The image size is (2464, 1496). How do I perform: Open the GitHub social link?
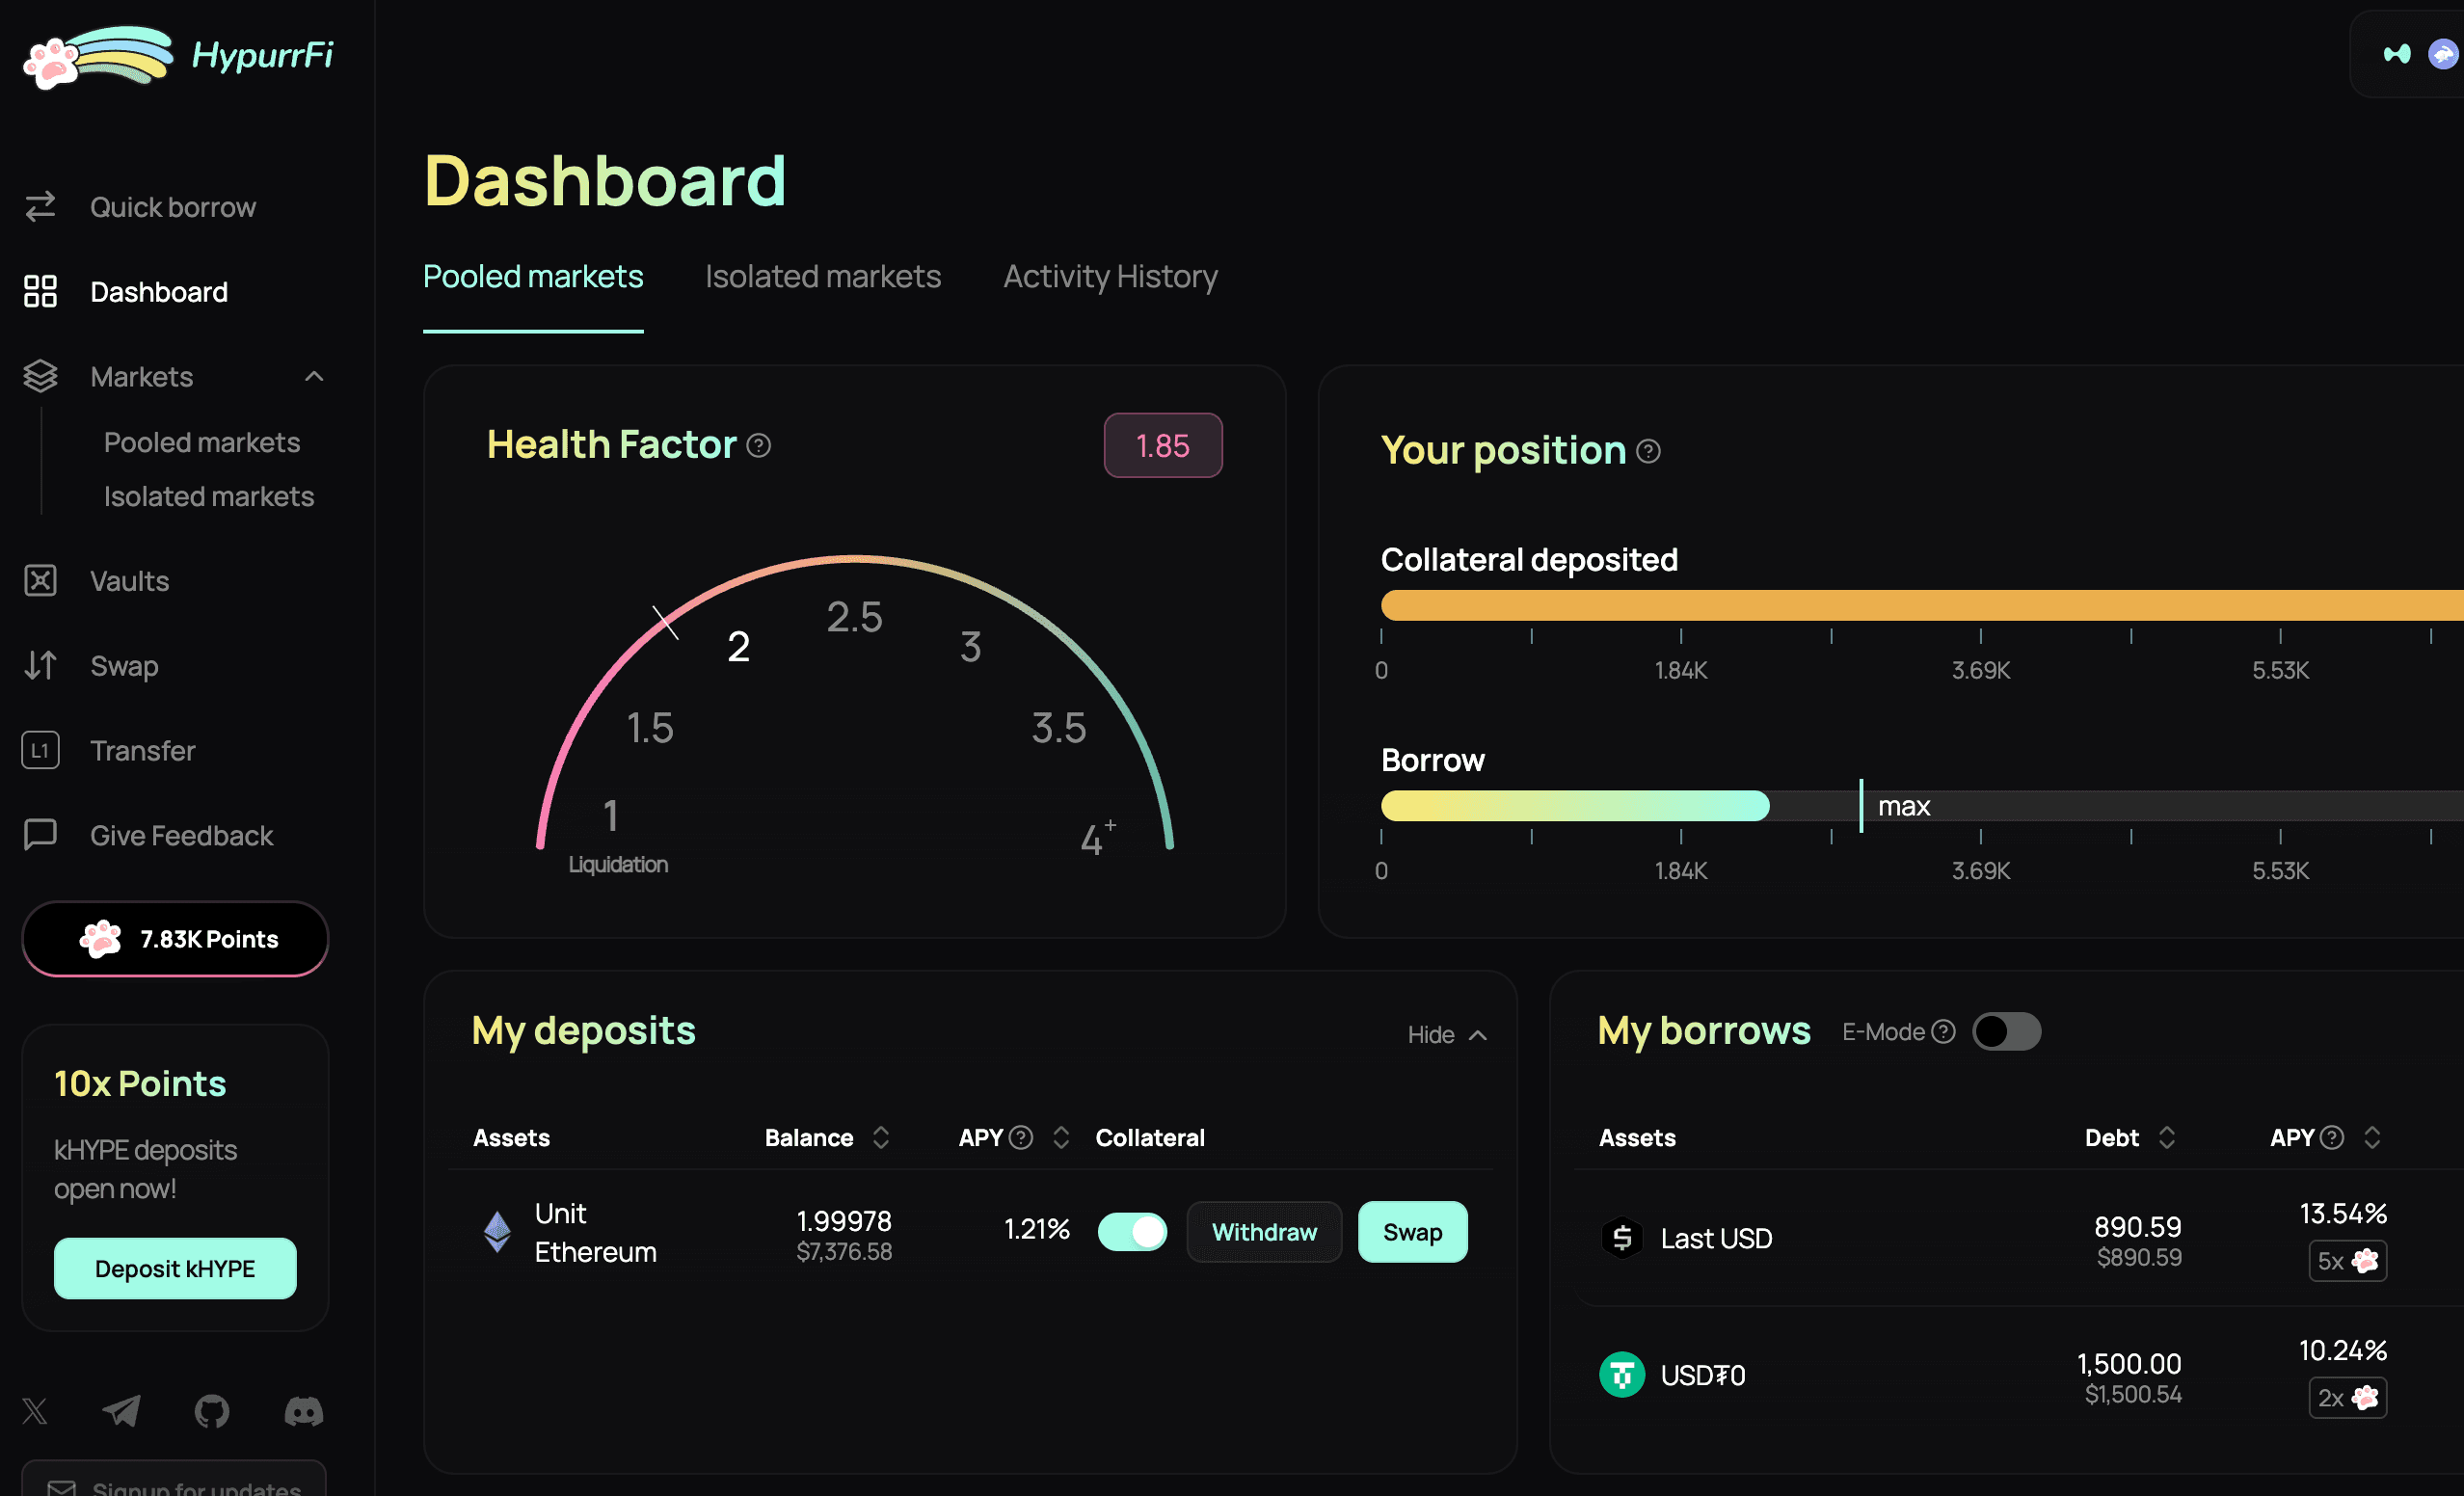pyautogui.click(x=212, y=1411)
